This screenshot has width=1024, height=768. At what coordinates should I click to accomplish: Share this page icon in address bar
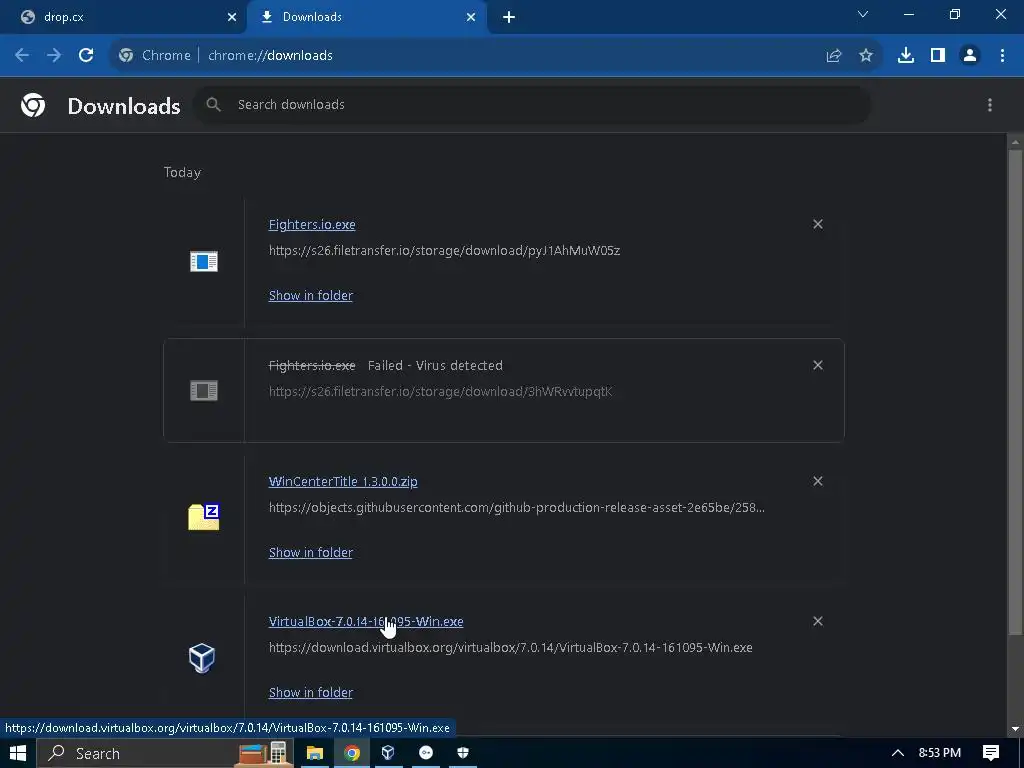tap(834, 56)
